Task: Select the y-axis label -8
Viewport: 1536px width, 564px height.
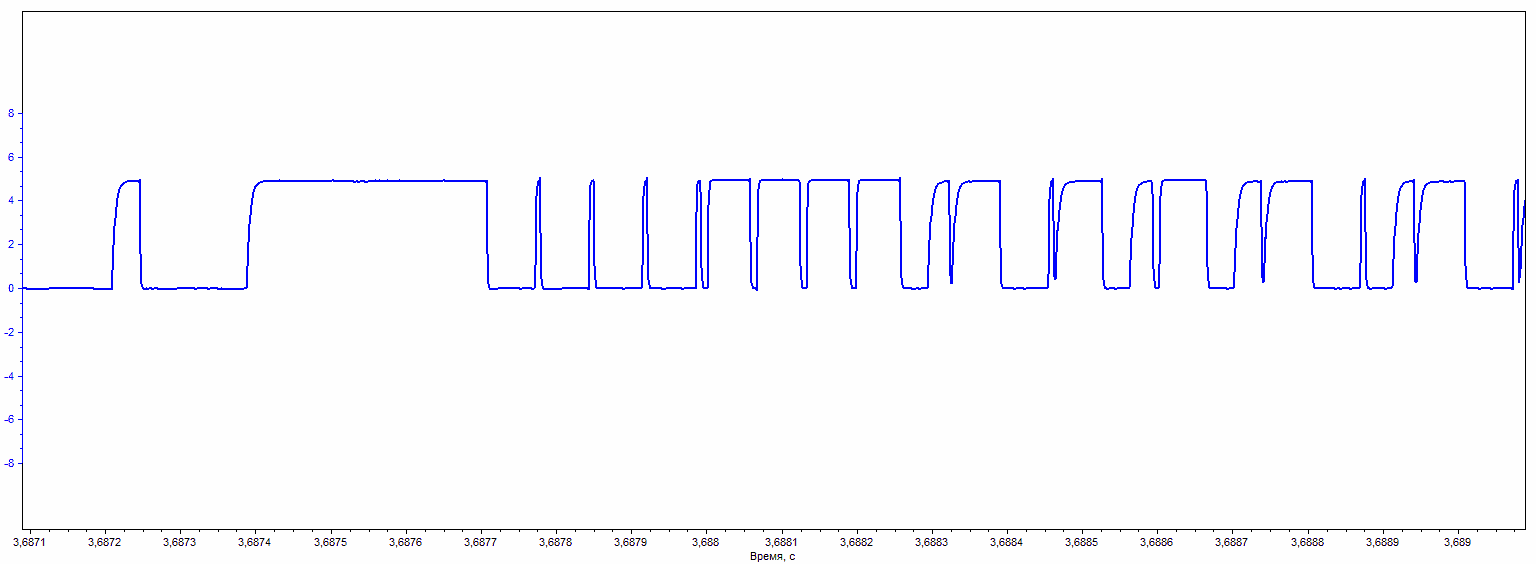Action: (x=10, y=464)
